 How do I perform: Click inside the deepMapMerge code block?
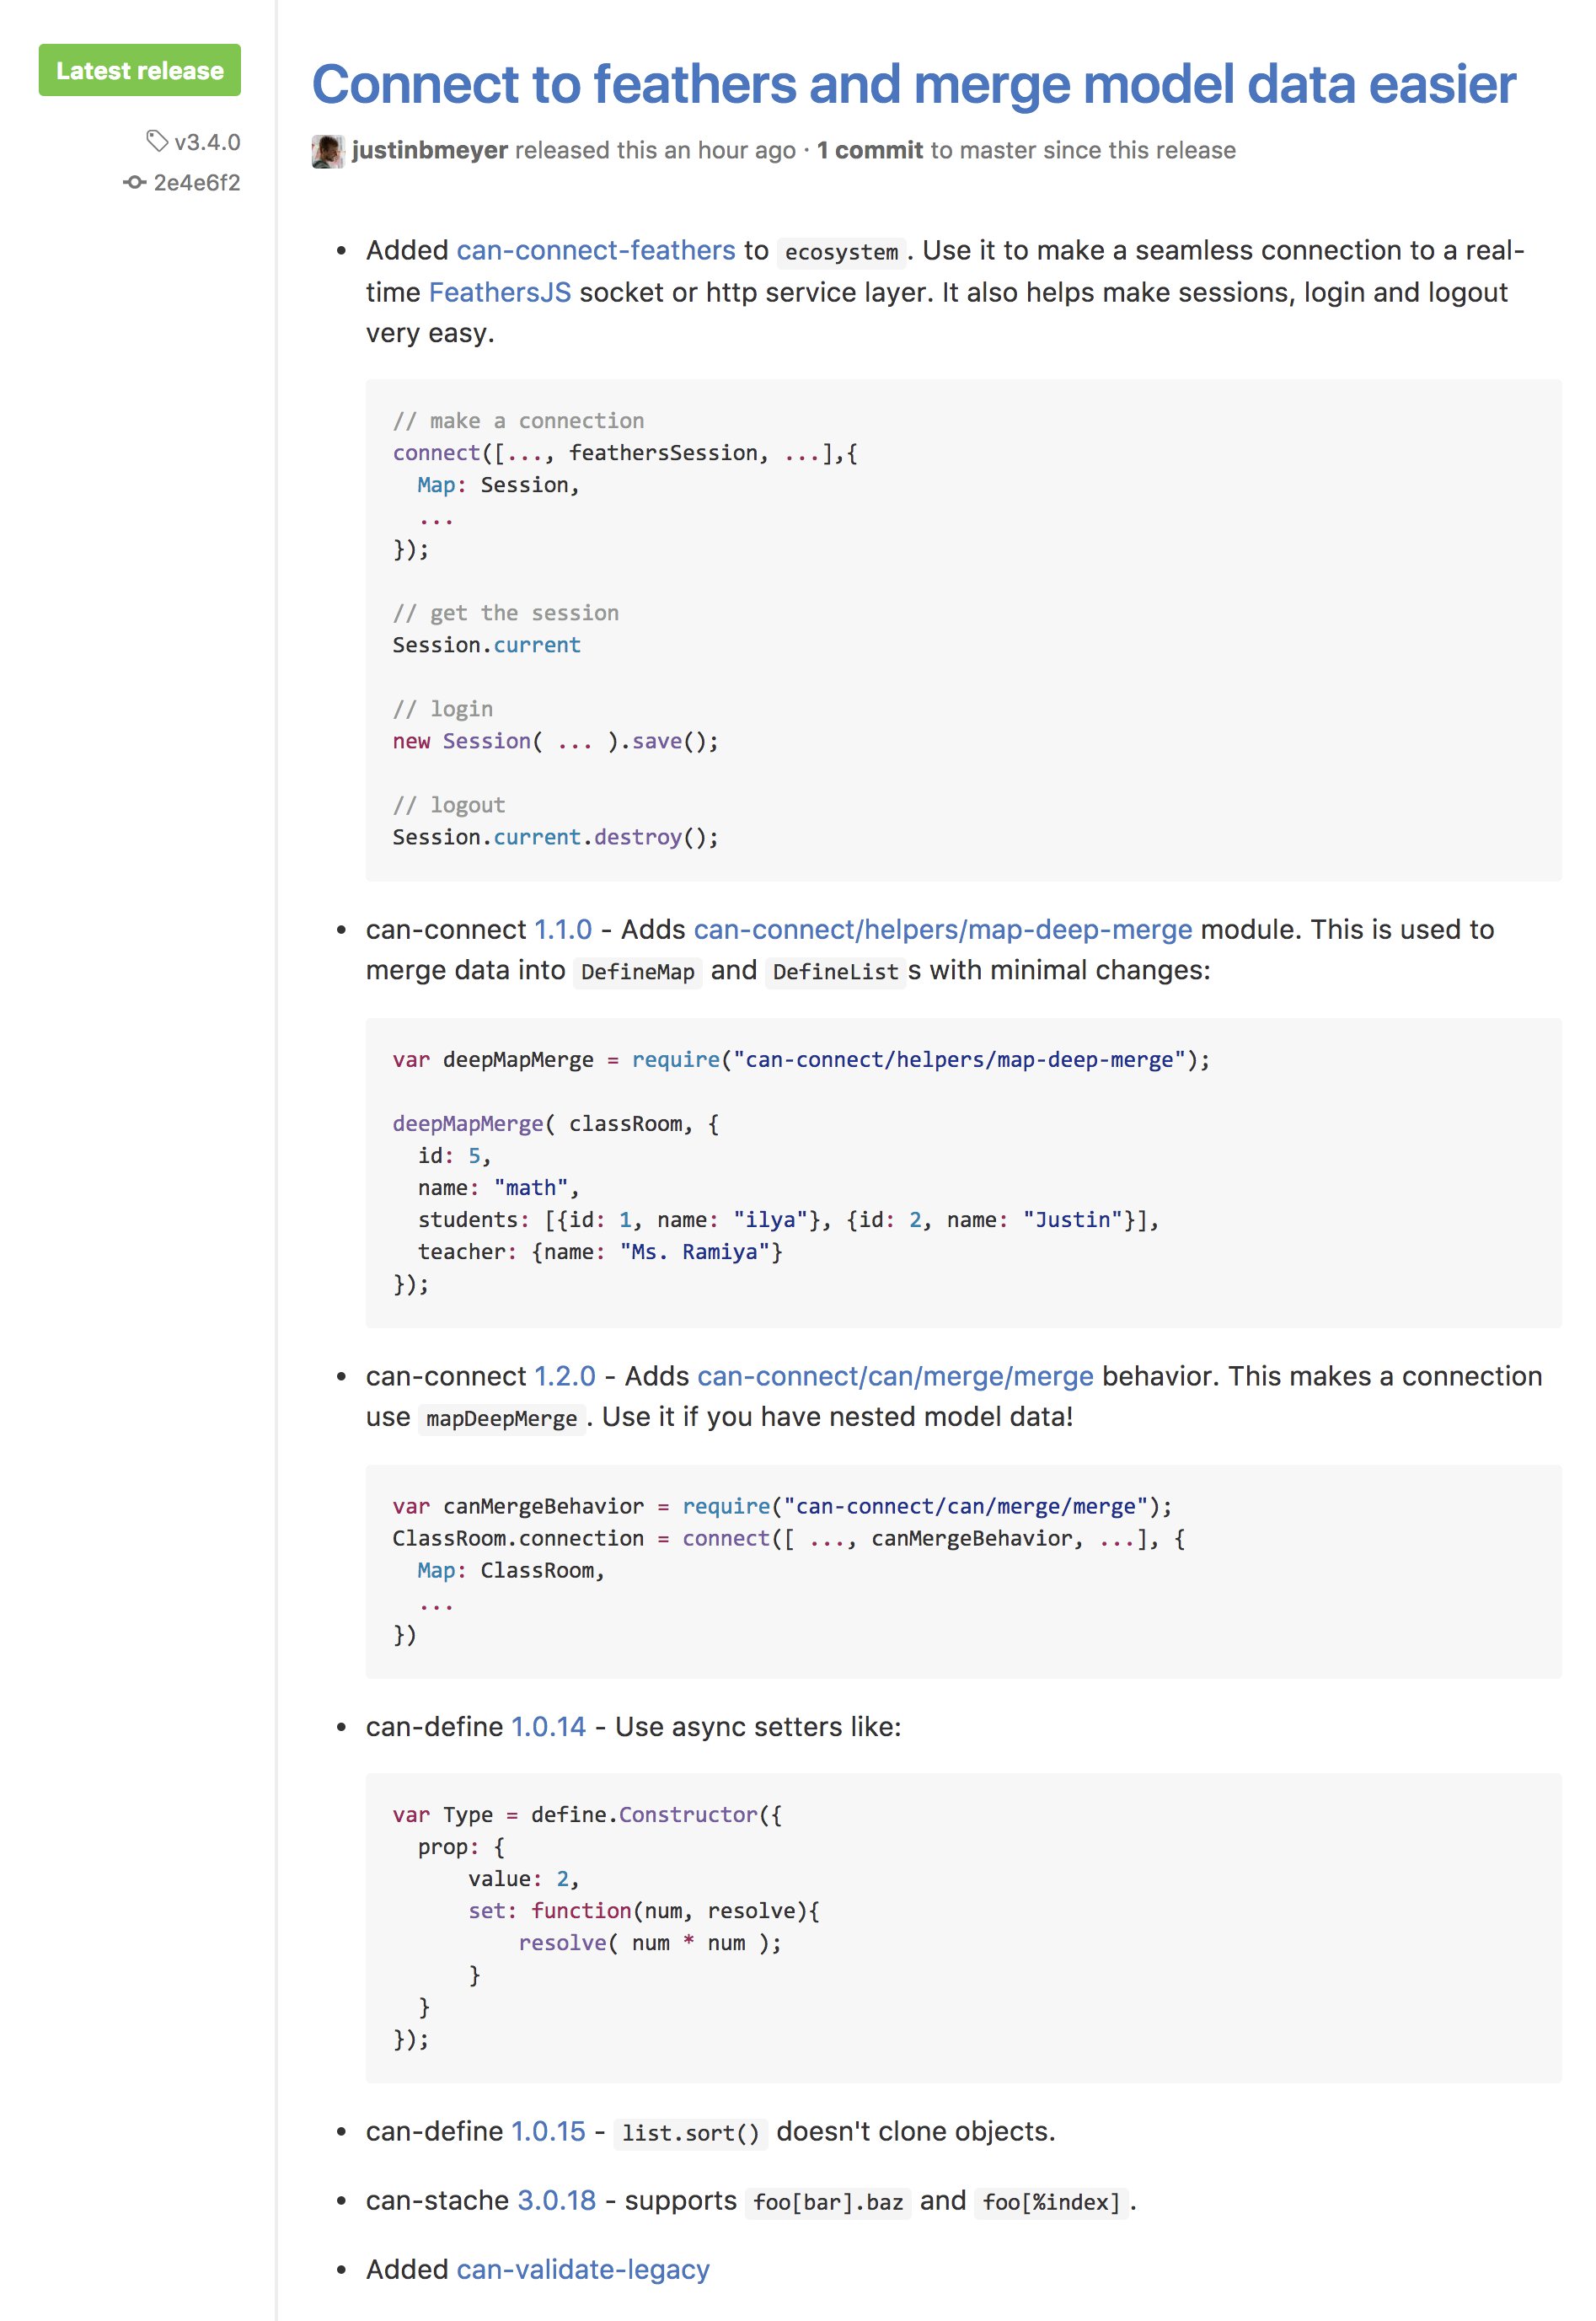click(963, 1172)
